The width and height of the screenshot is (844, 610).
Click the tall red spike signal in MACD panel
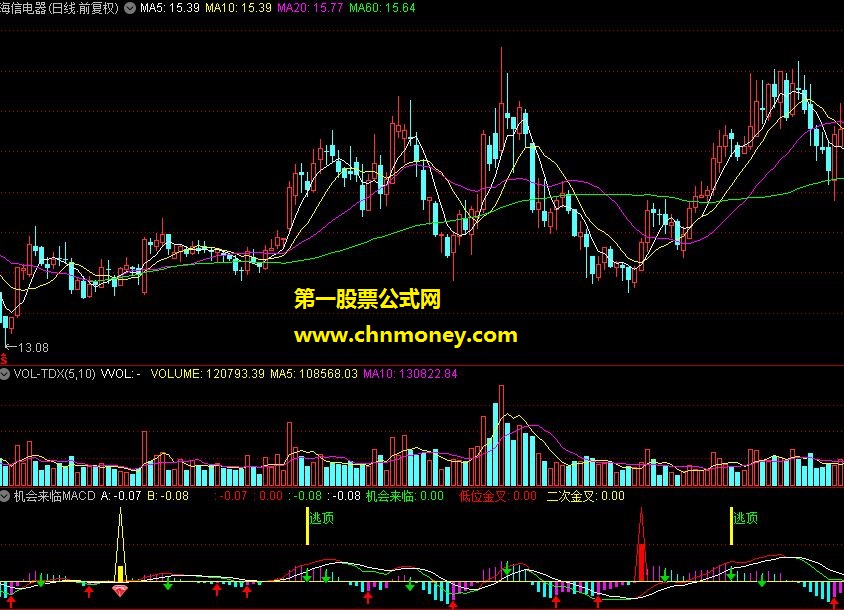tap(641, 545)
